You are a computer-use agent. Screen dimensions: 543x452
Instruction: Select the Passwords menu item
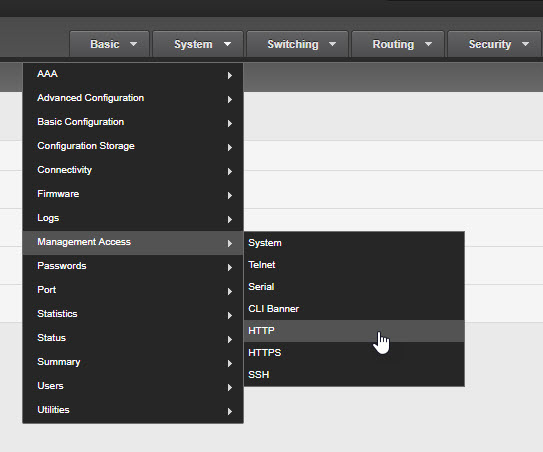[133, 266]
